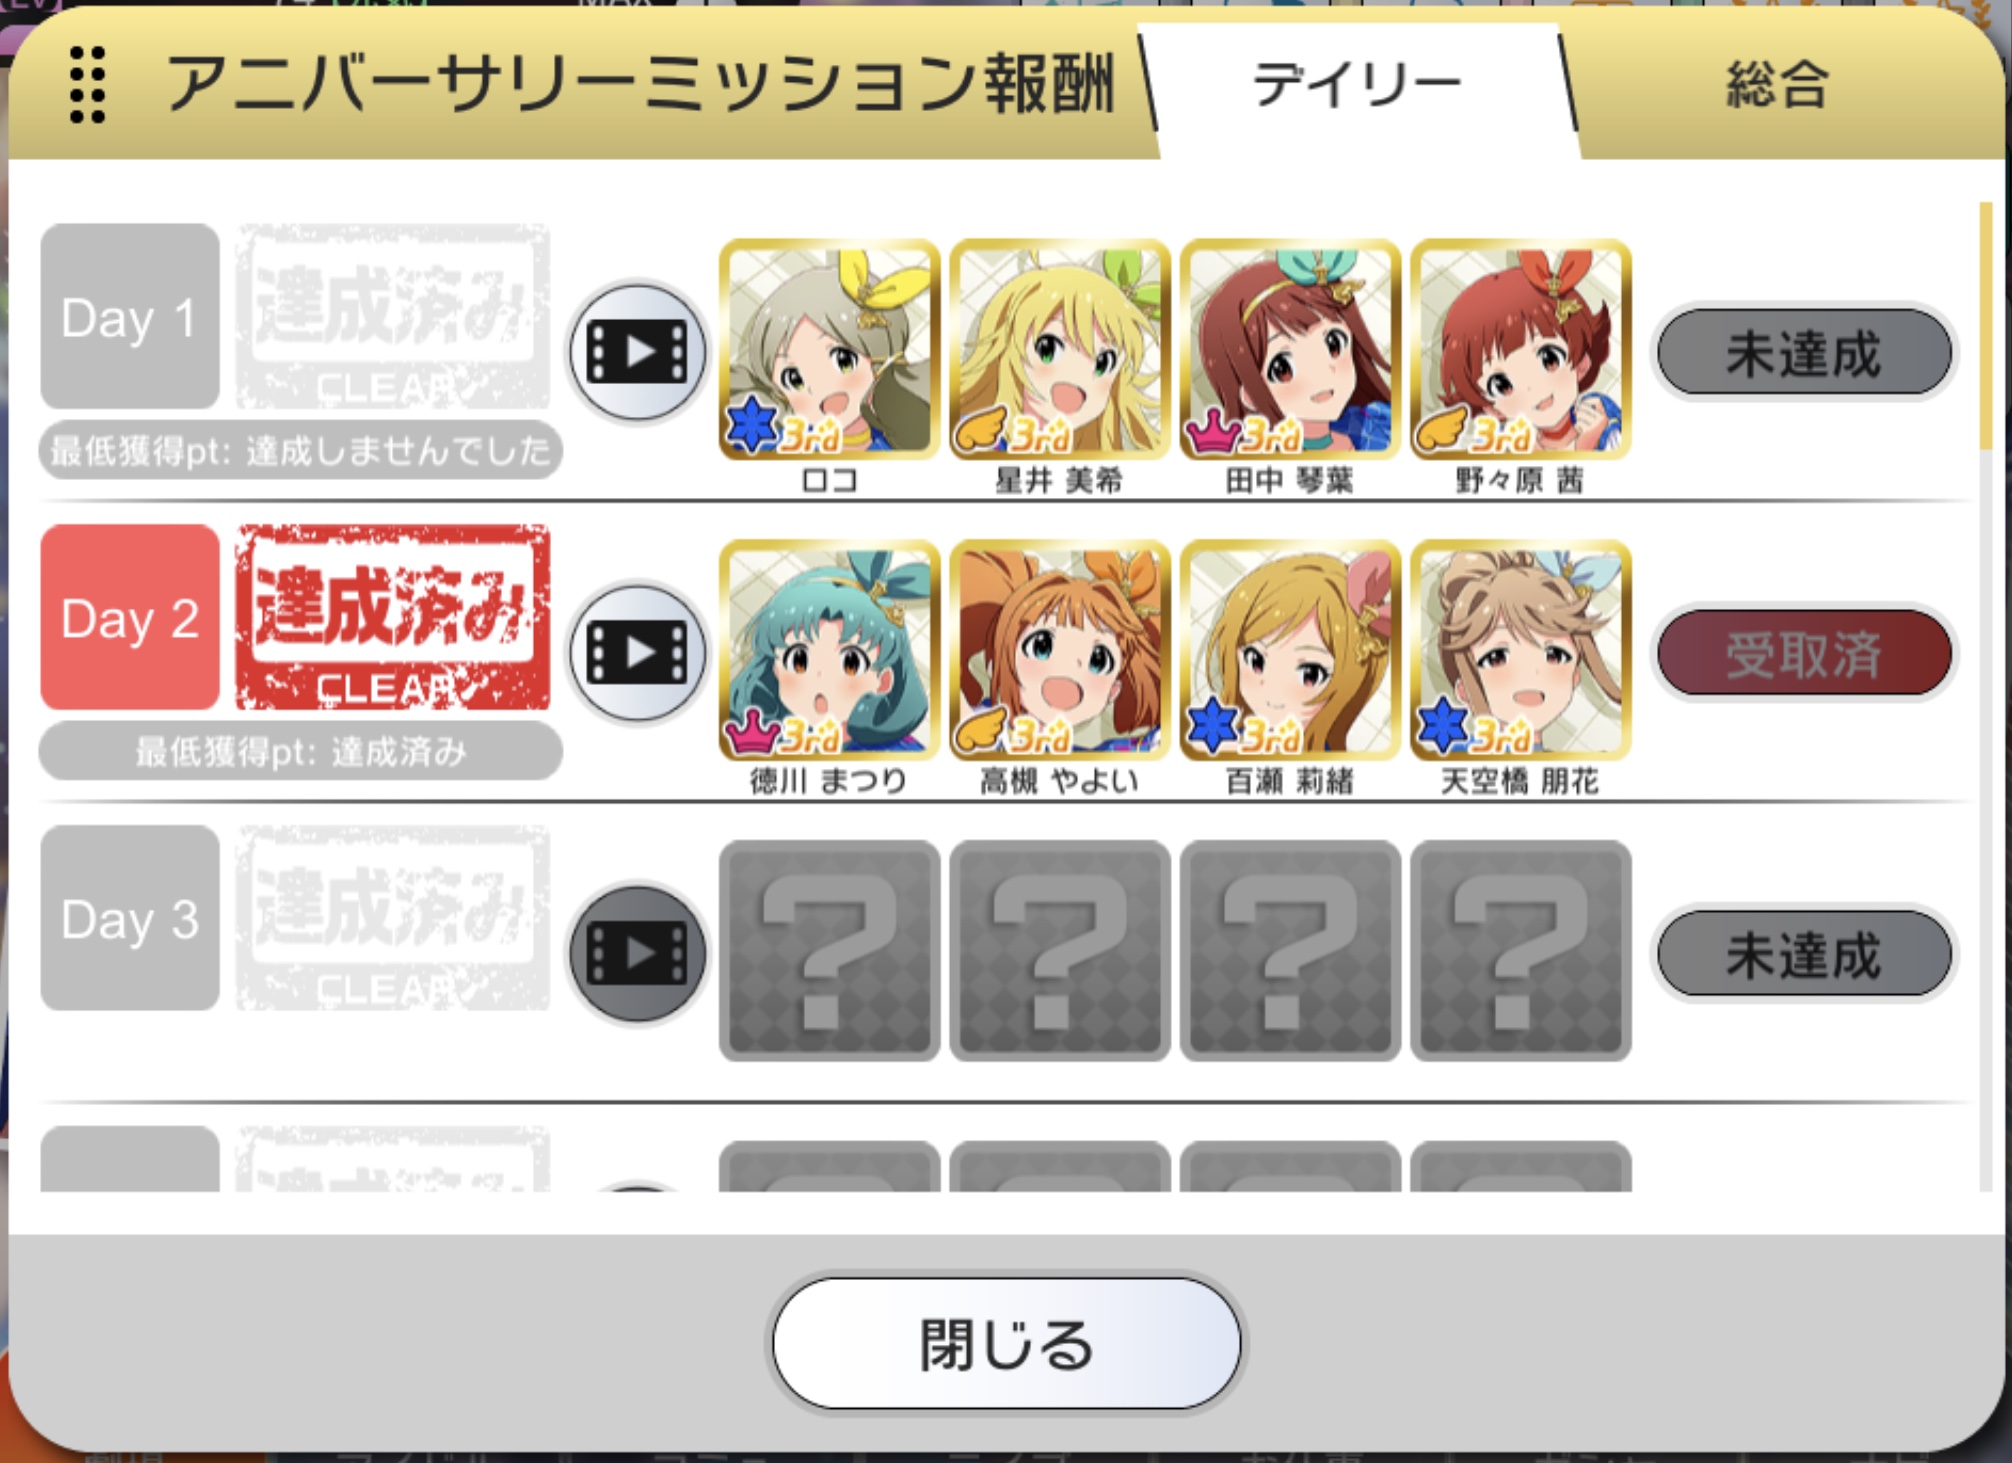Select the 徳川 まつり card icon
2012x1463 pixels.
pyautogui.click(x=829, y=651)
